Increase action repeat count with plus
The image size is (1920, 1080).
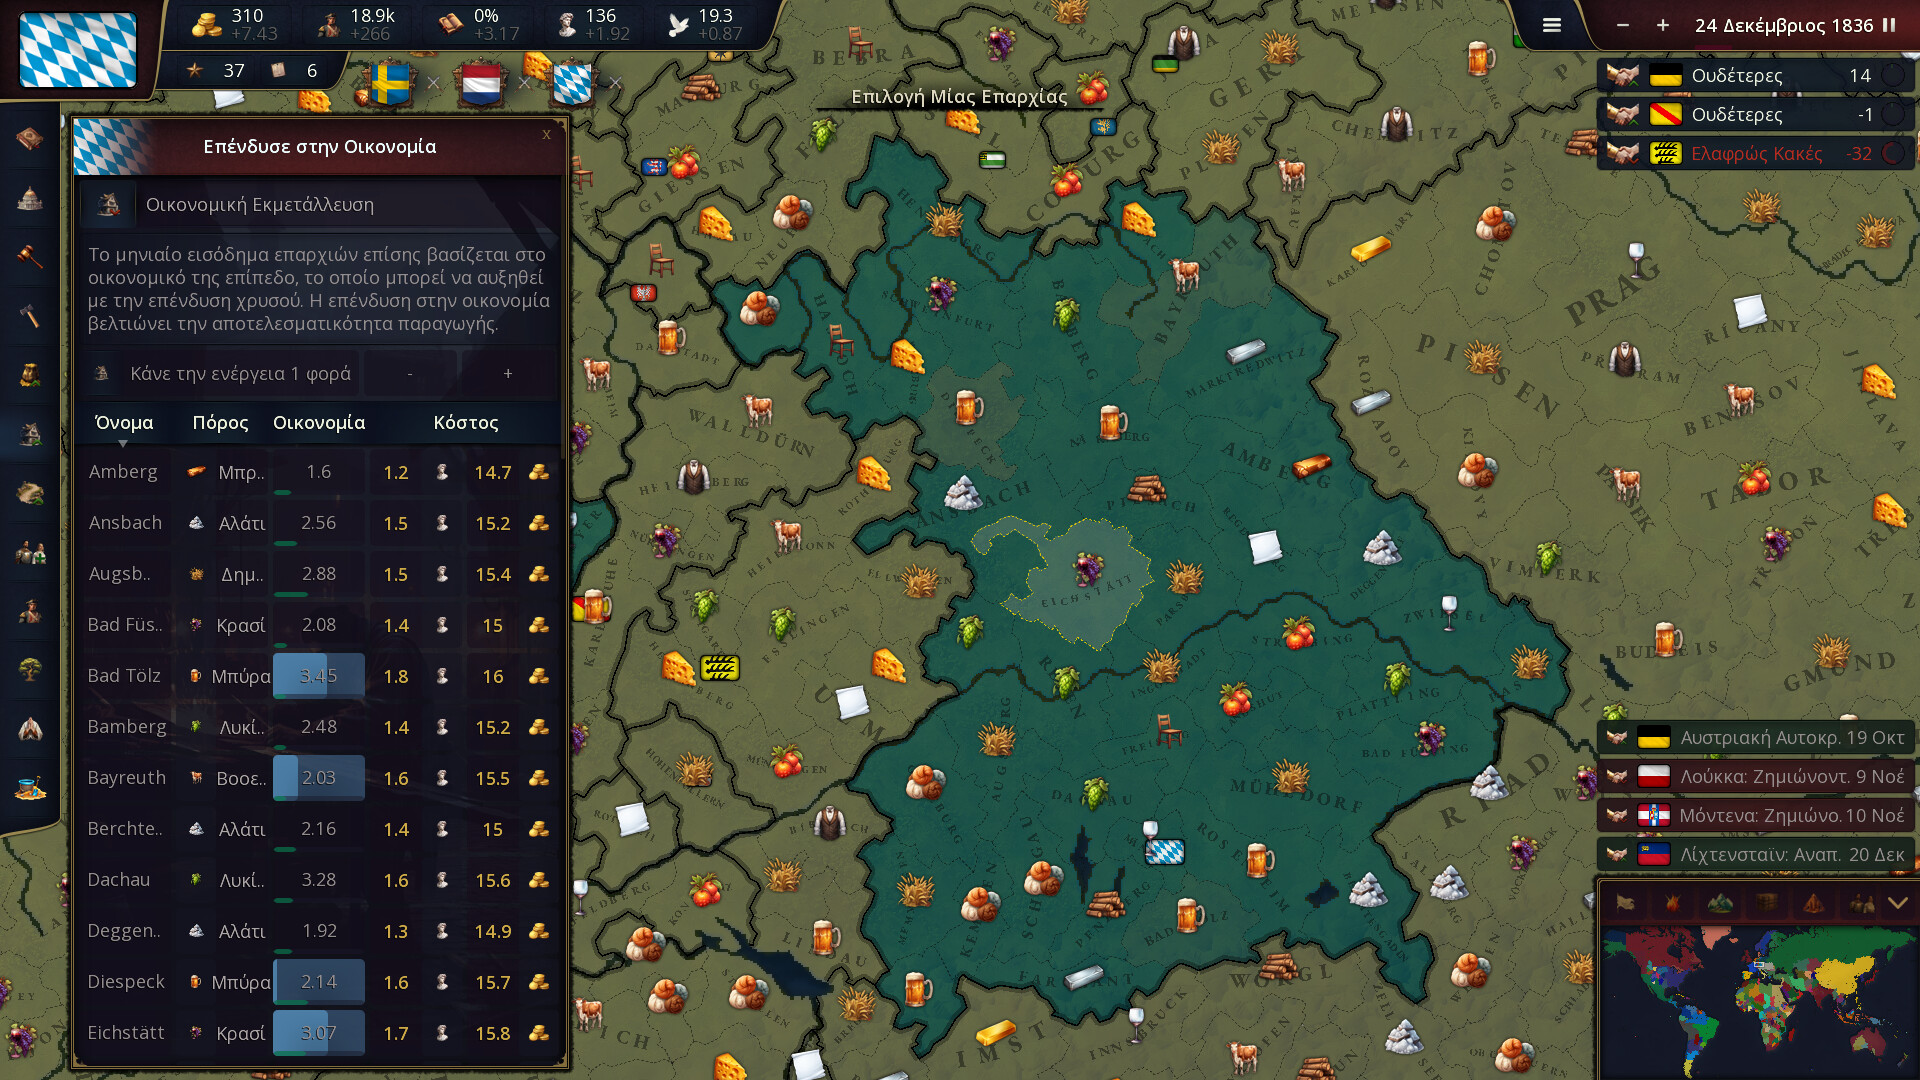508,374
